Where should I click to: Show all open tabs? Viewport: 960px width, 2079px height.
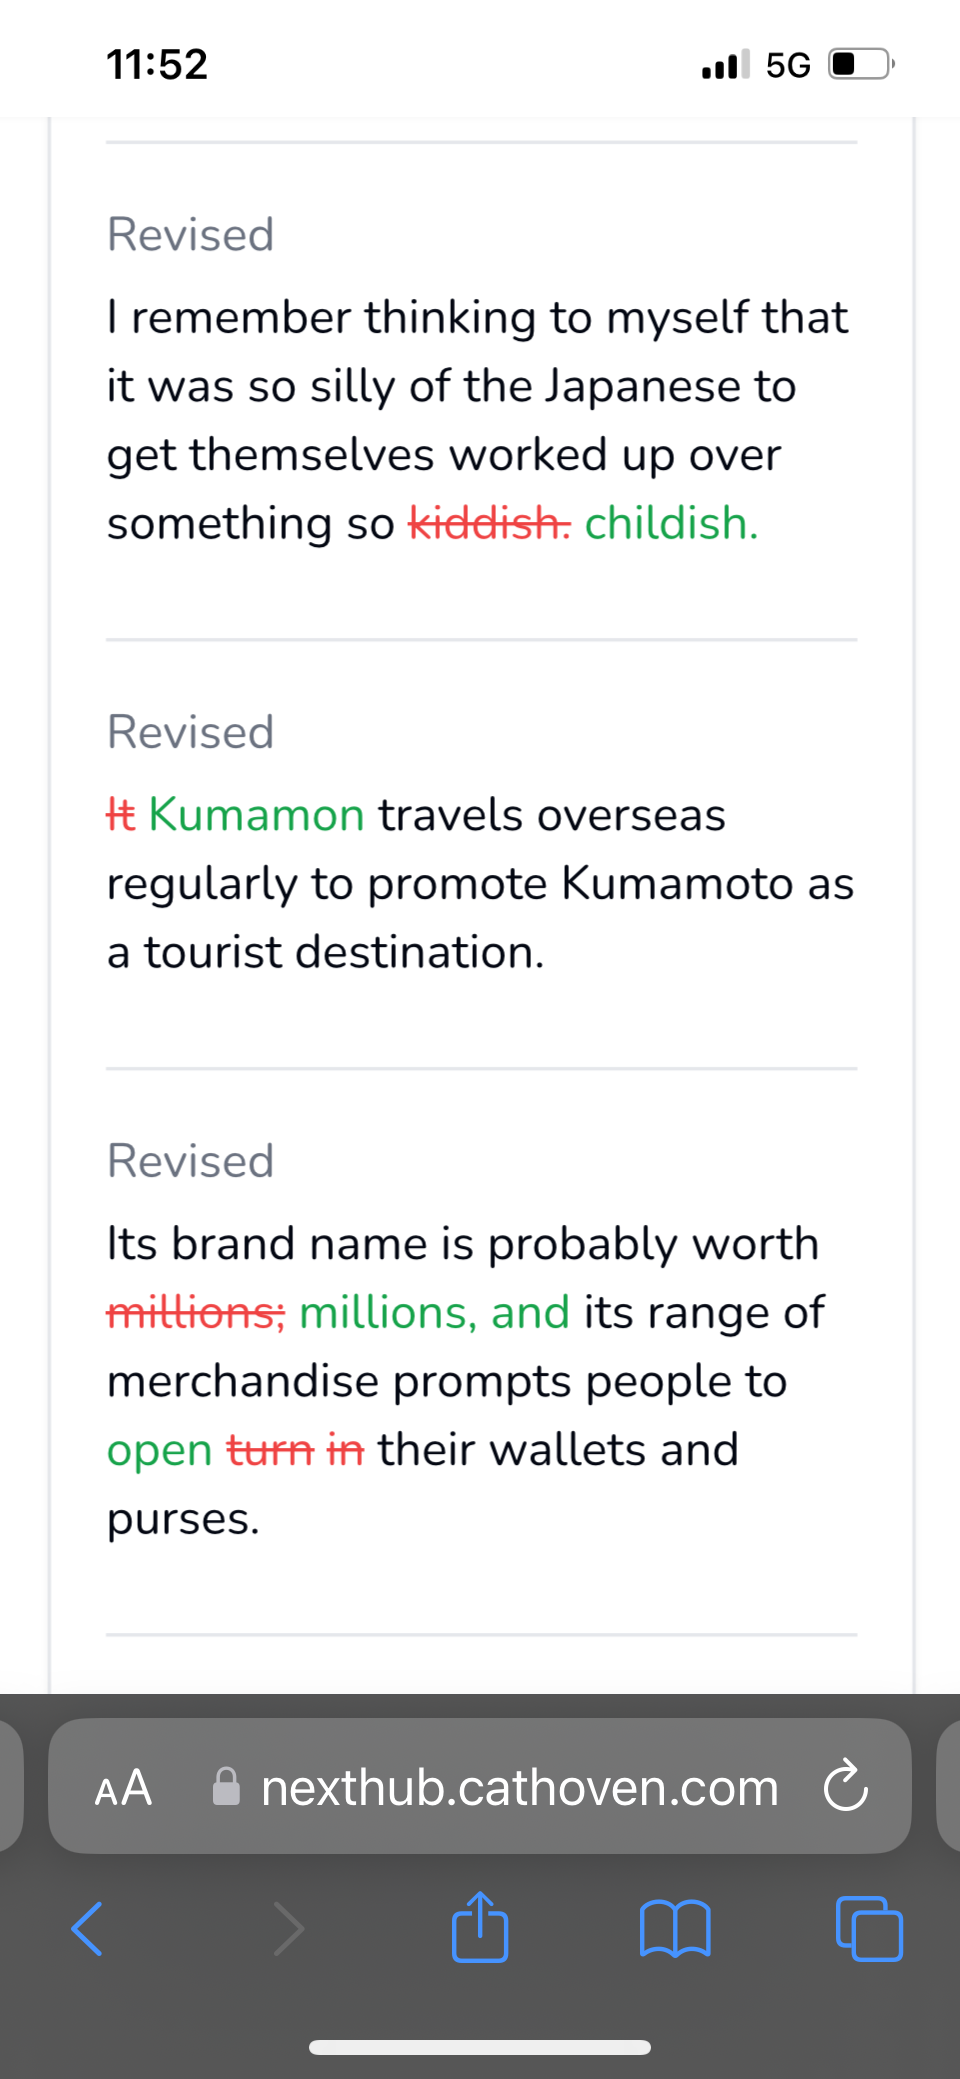[868, 1927]
